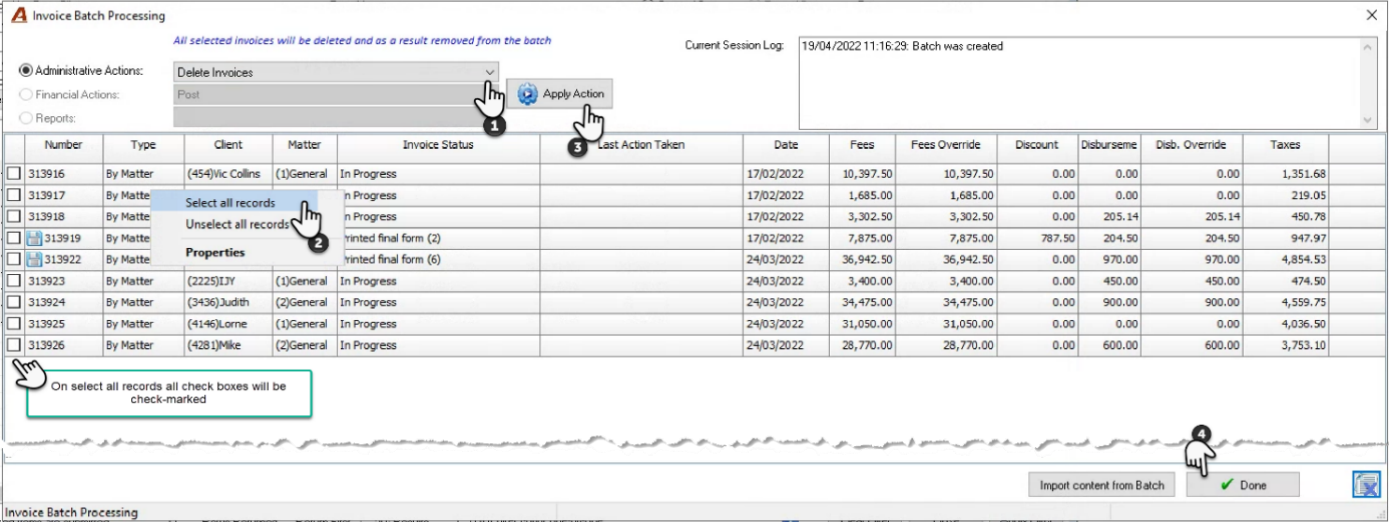Click Import content from Batch button
The image size is (1389, 522).
pyautogui.click(x=1102, y=485)
